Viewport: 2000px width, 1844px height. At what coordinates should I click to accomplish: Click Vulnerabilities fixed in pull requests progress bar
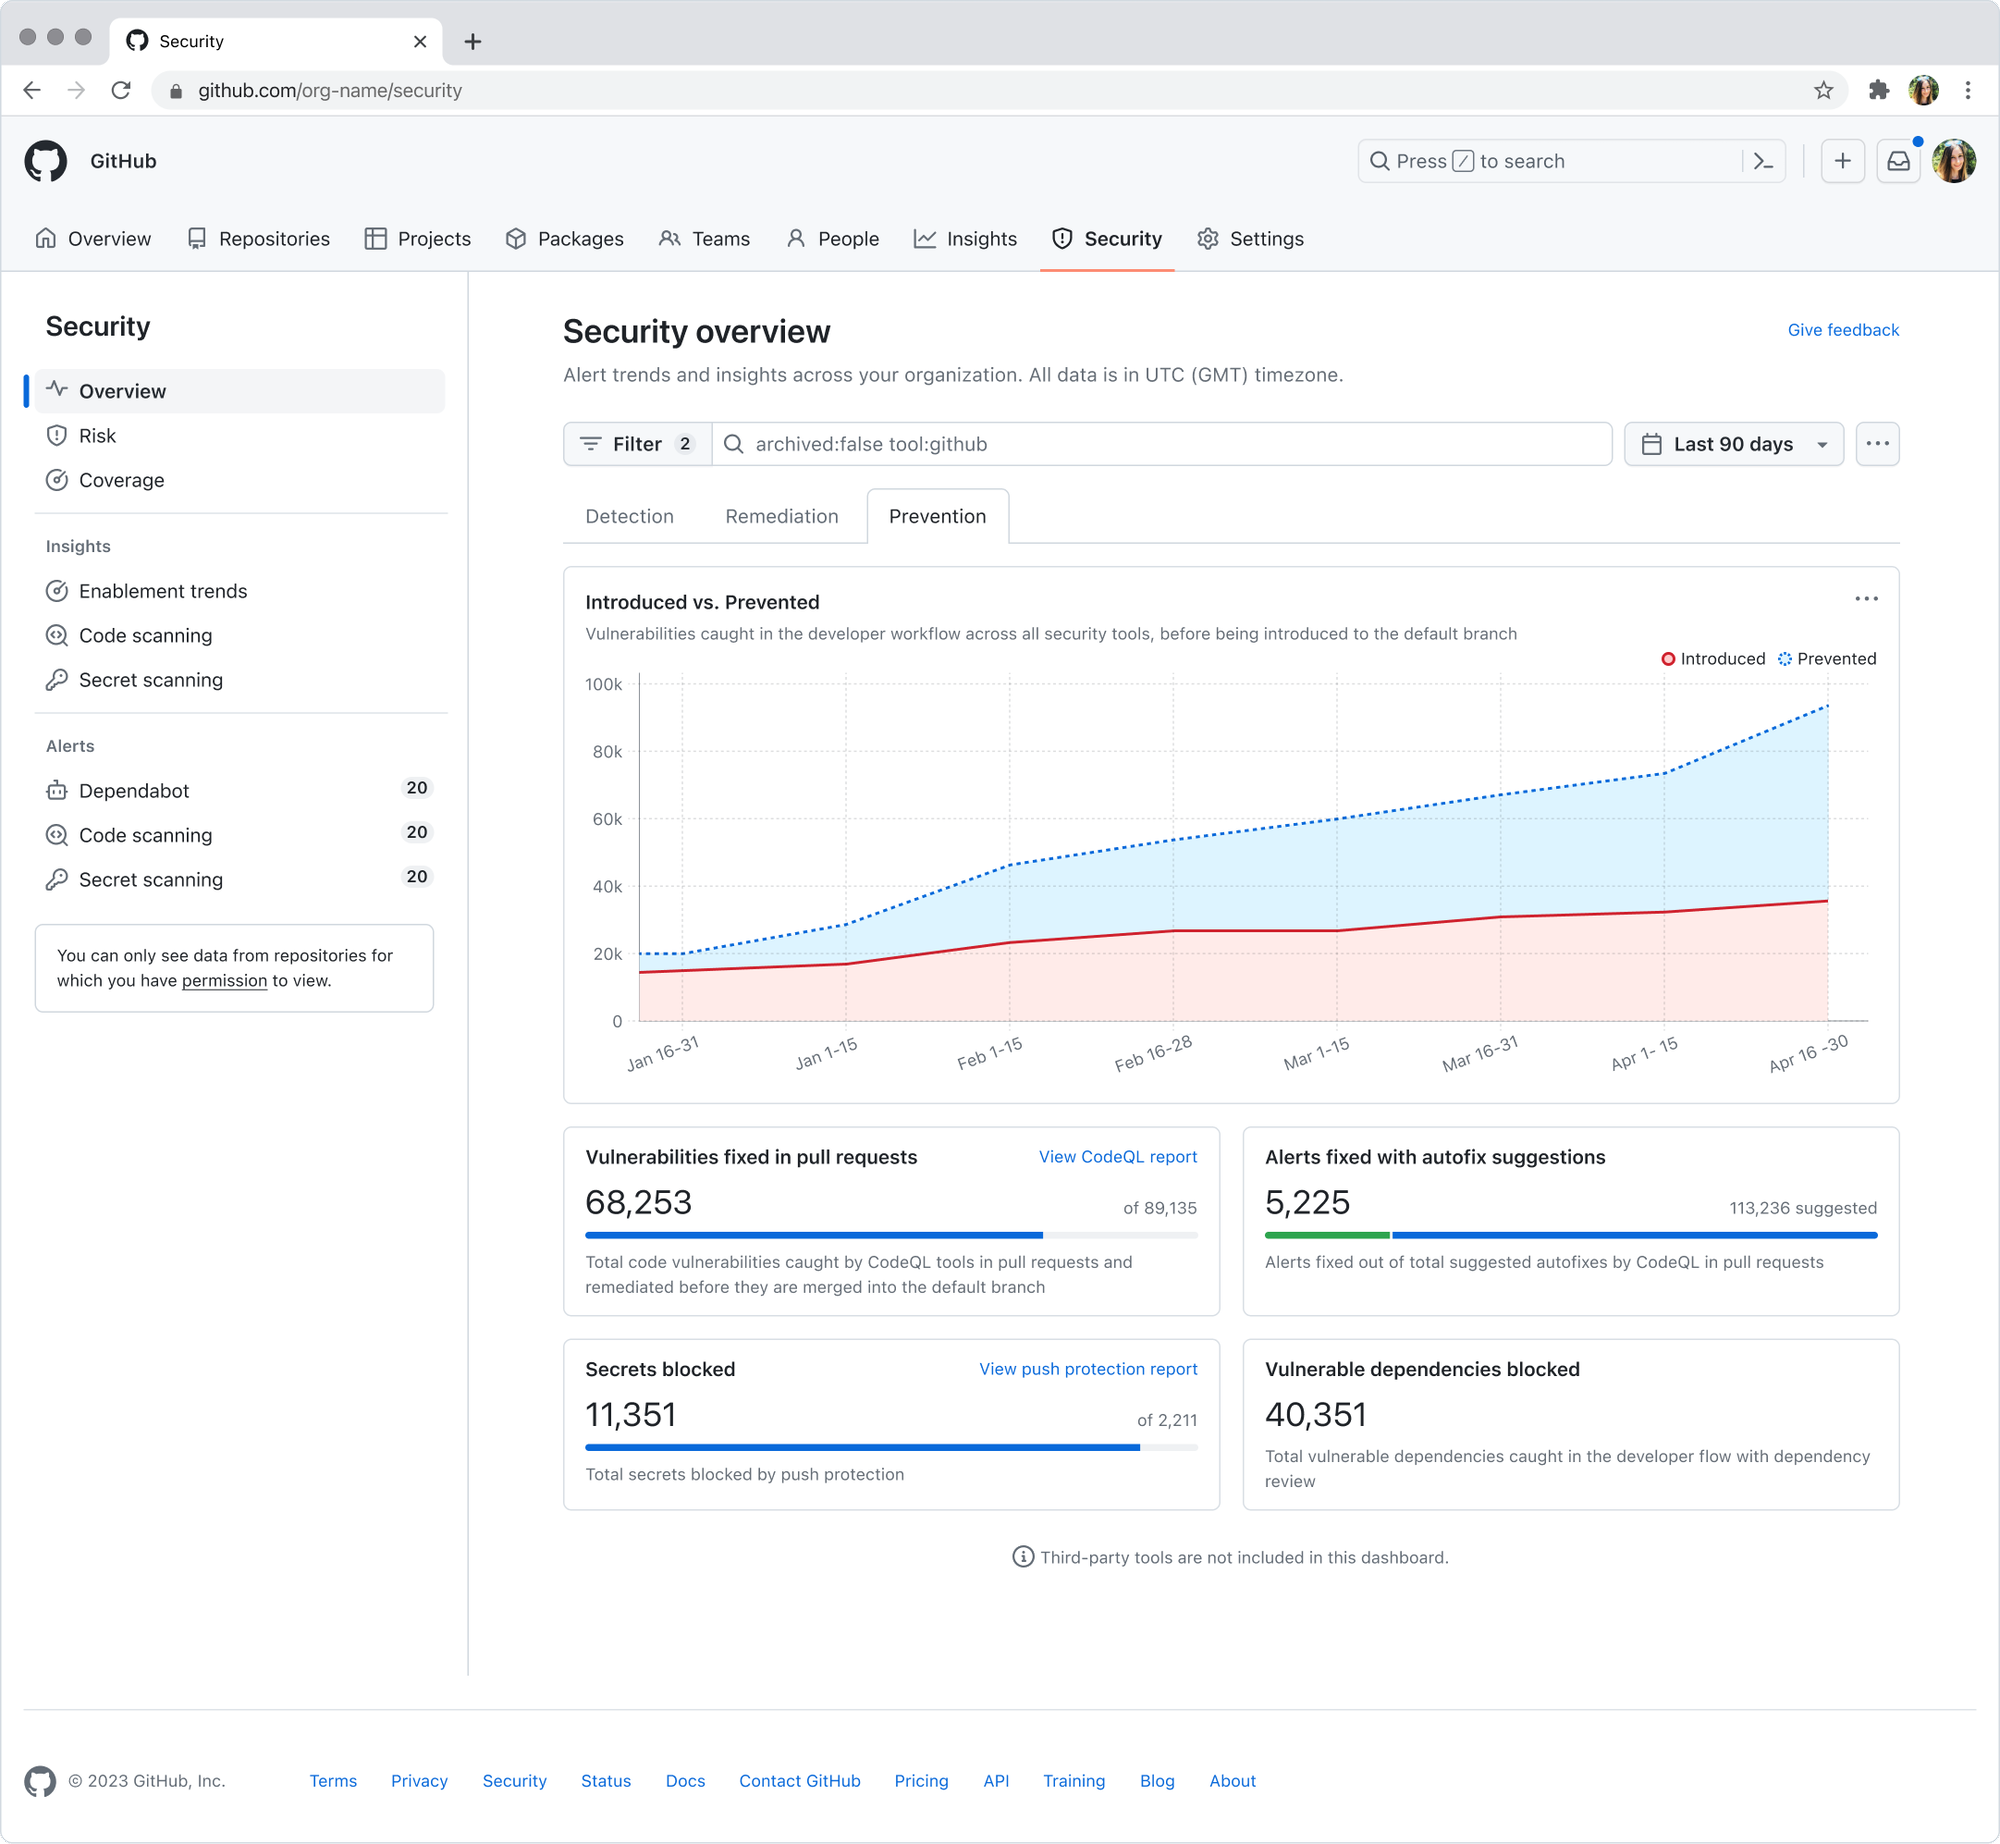click(891, 1236)
